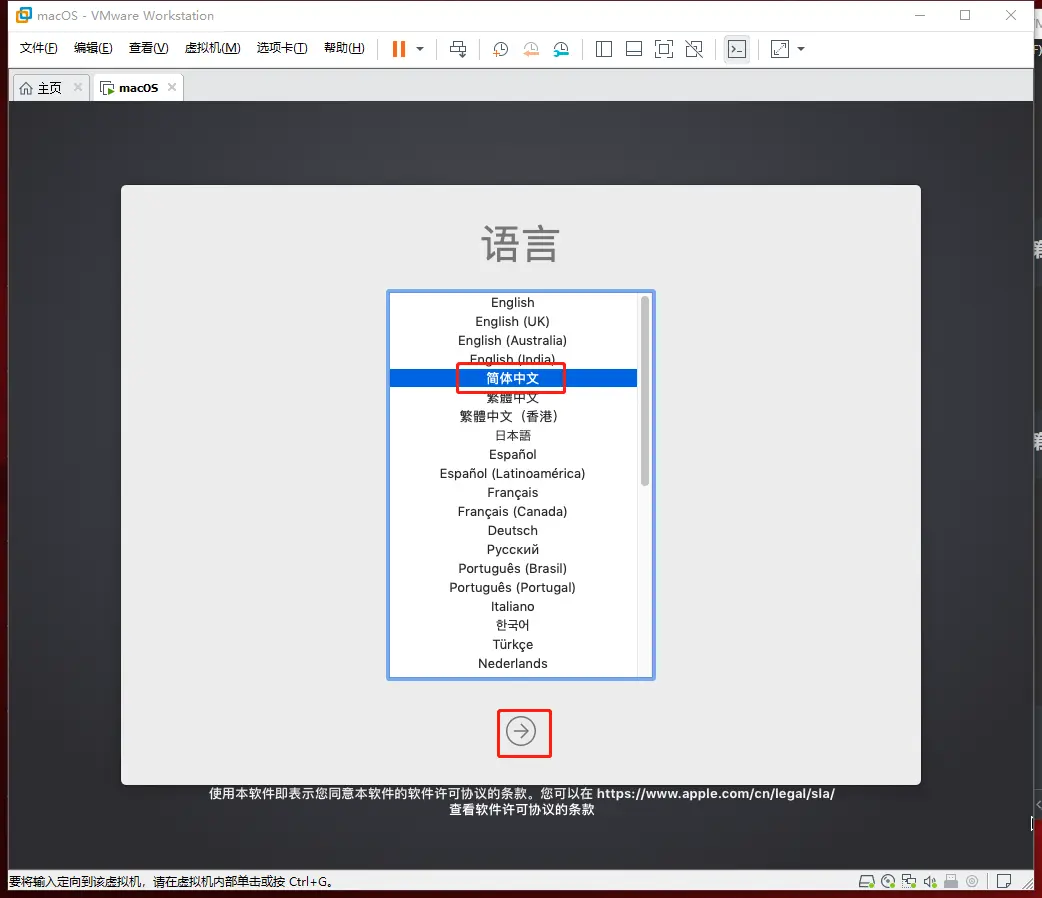1042x898 pixels.
Task: Minimize the VMware Workstation window
Action: [920, 15]
